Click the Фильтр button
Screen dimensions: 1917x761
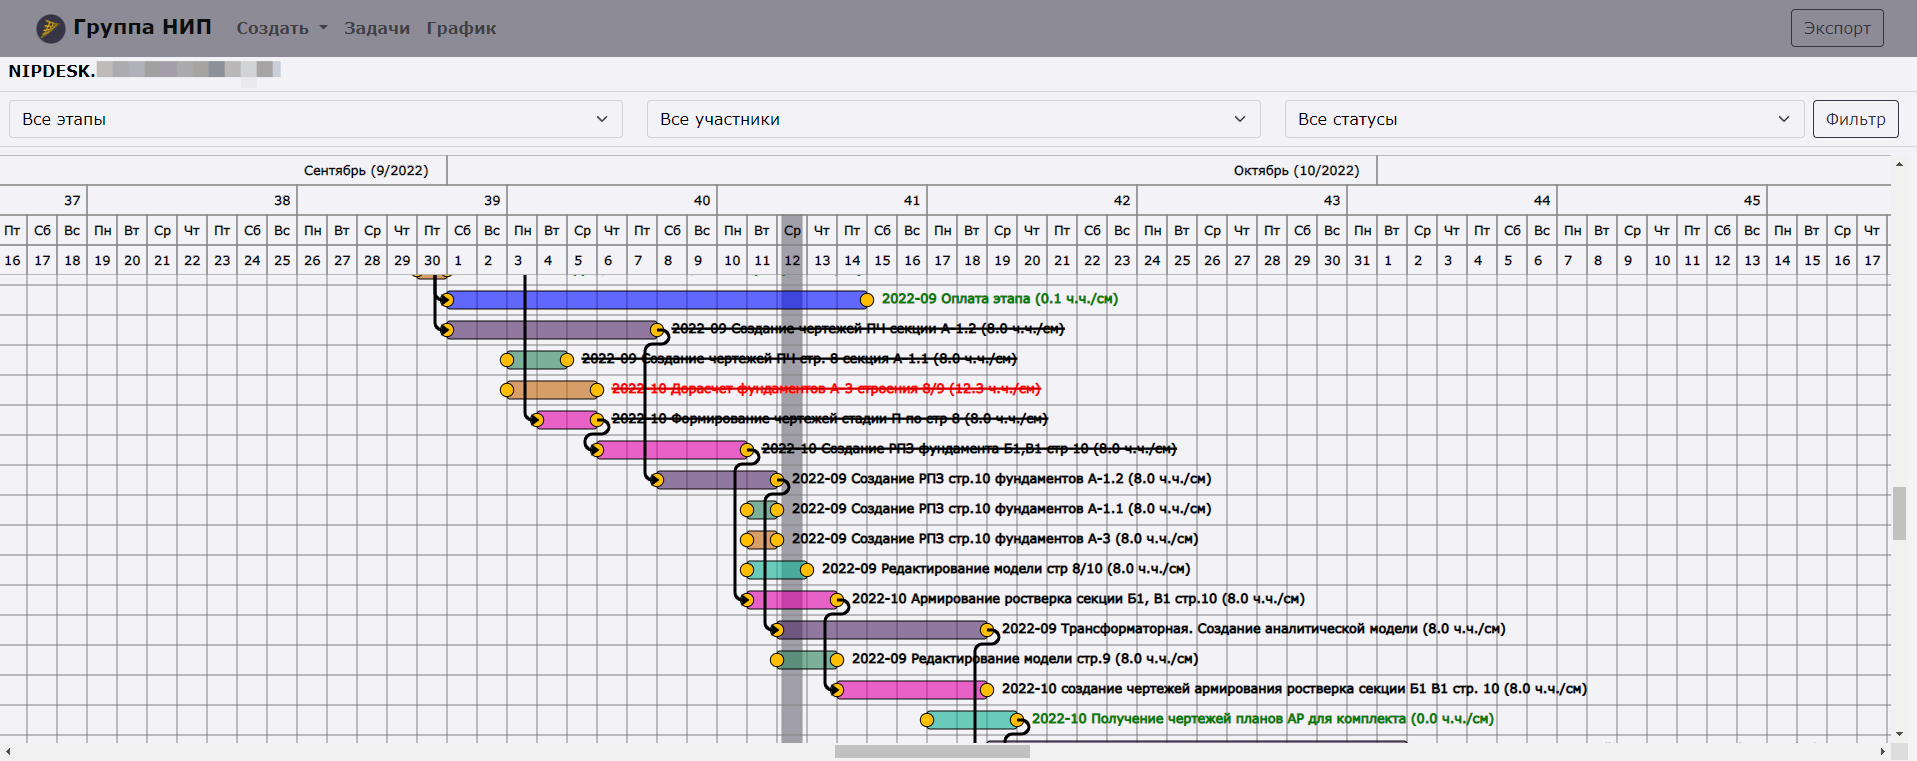pyautogui.click(x=1856, y=119)
